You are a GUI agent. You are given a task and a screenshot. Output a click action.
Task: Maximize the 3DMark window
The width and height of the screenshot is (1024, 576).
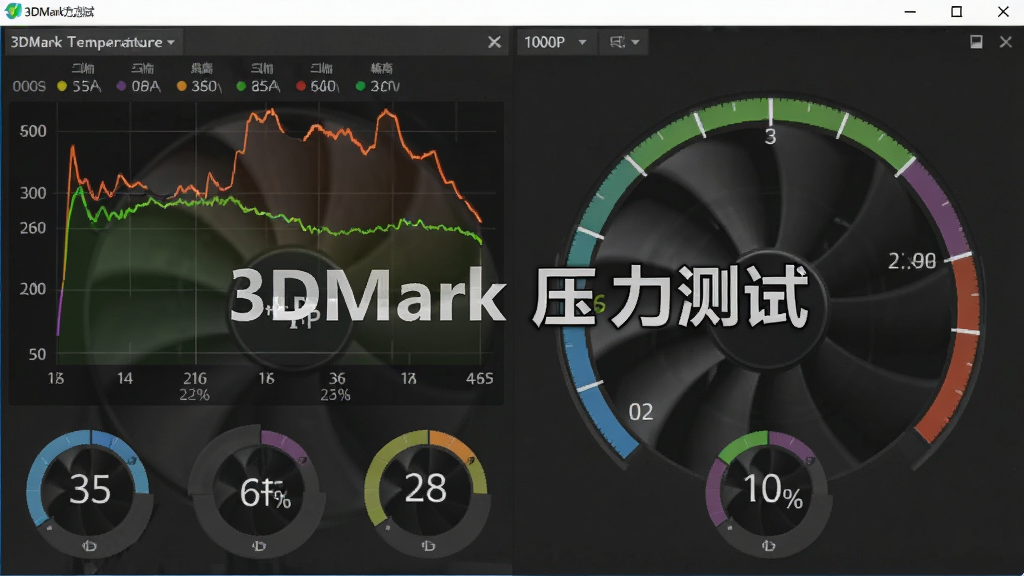[x=957, y=12]
